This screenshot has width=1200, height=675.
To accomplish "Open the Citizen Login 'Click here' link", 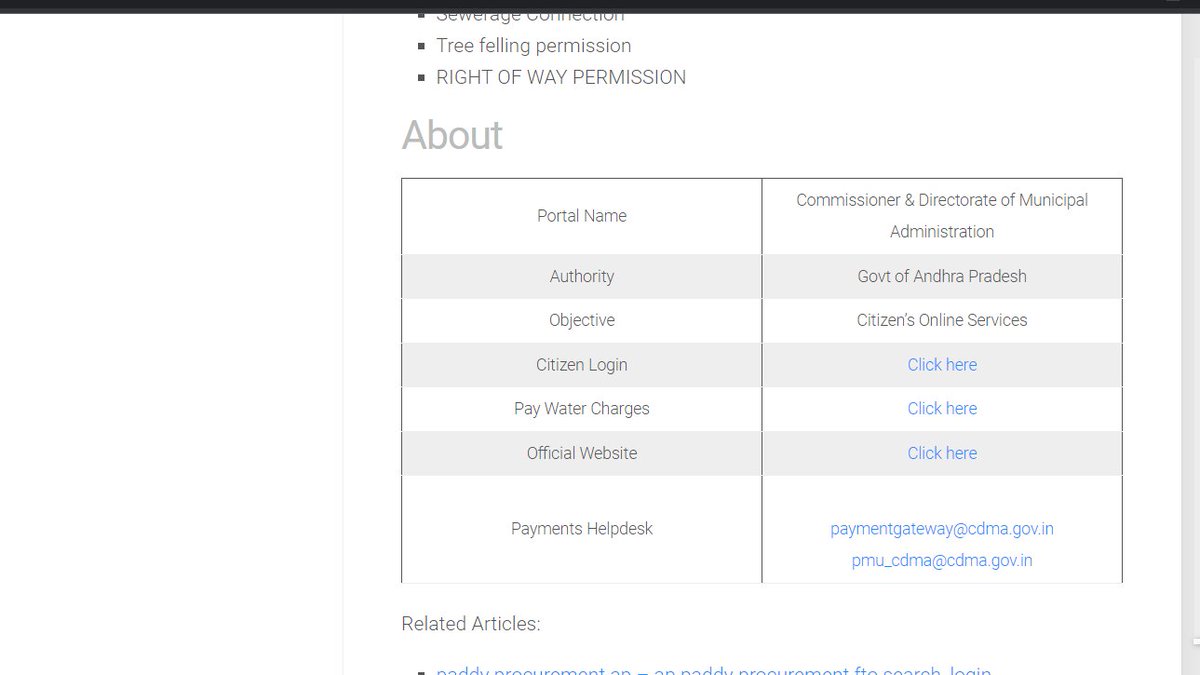I will click(942, 365).
